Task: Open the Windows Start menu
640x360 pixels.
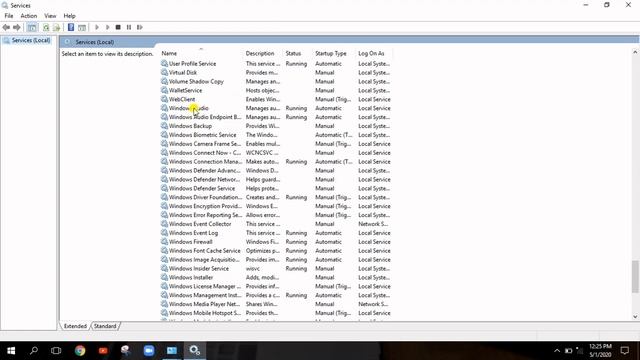Action: click(x=11, y=351)
